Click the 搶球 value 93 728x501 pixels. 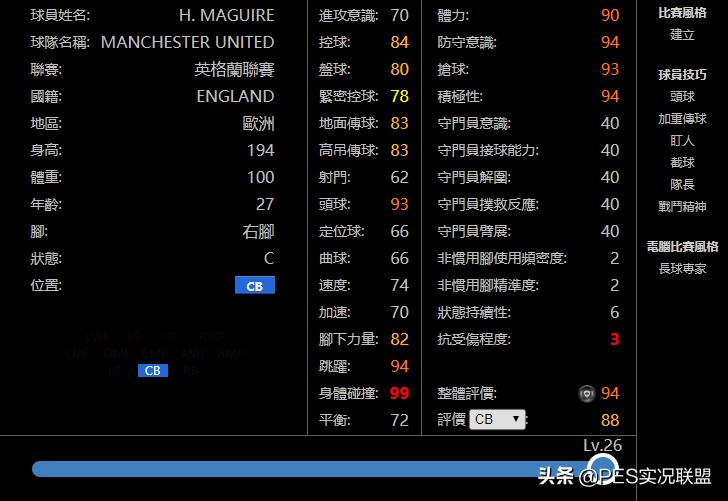click(x=610, y=69)
